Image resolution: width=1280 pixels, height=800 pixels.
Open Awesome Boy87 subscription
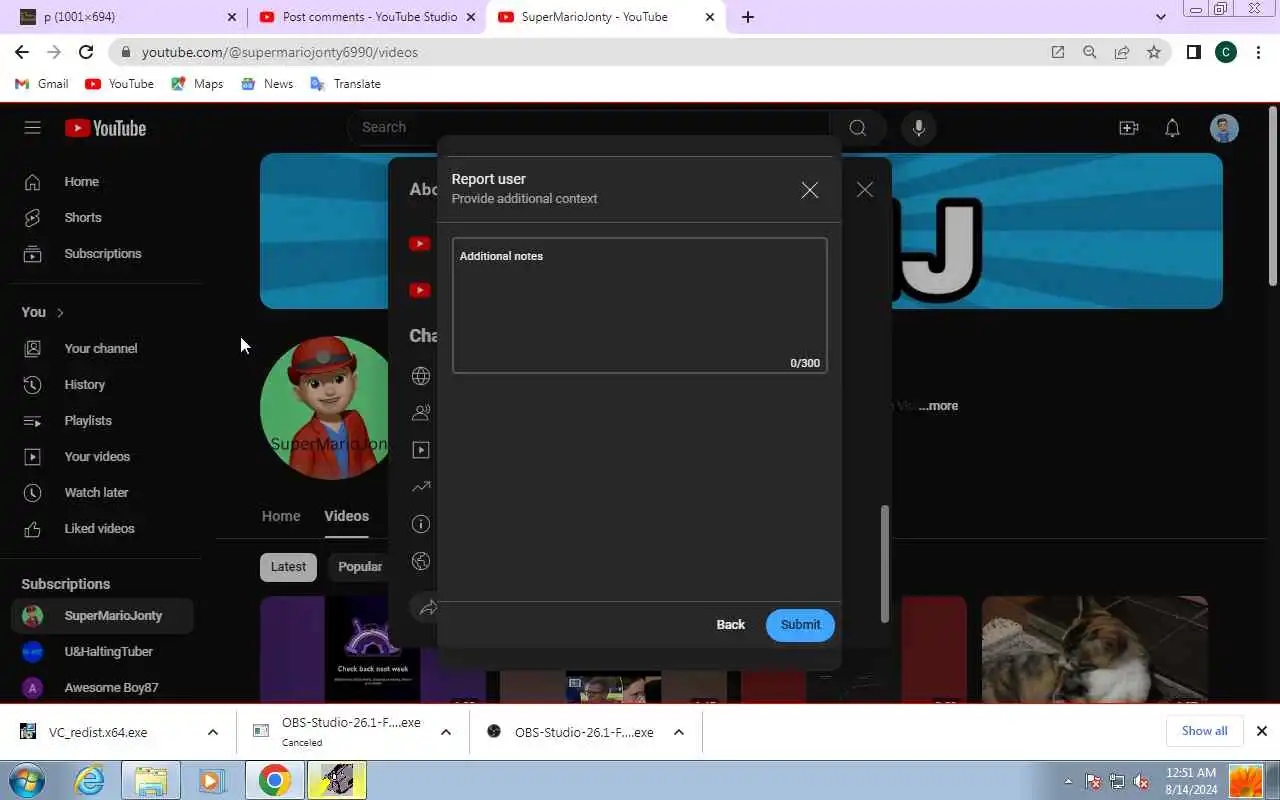pos(102,688)
